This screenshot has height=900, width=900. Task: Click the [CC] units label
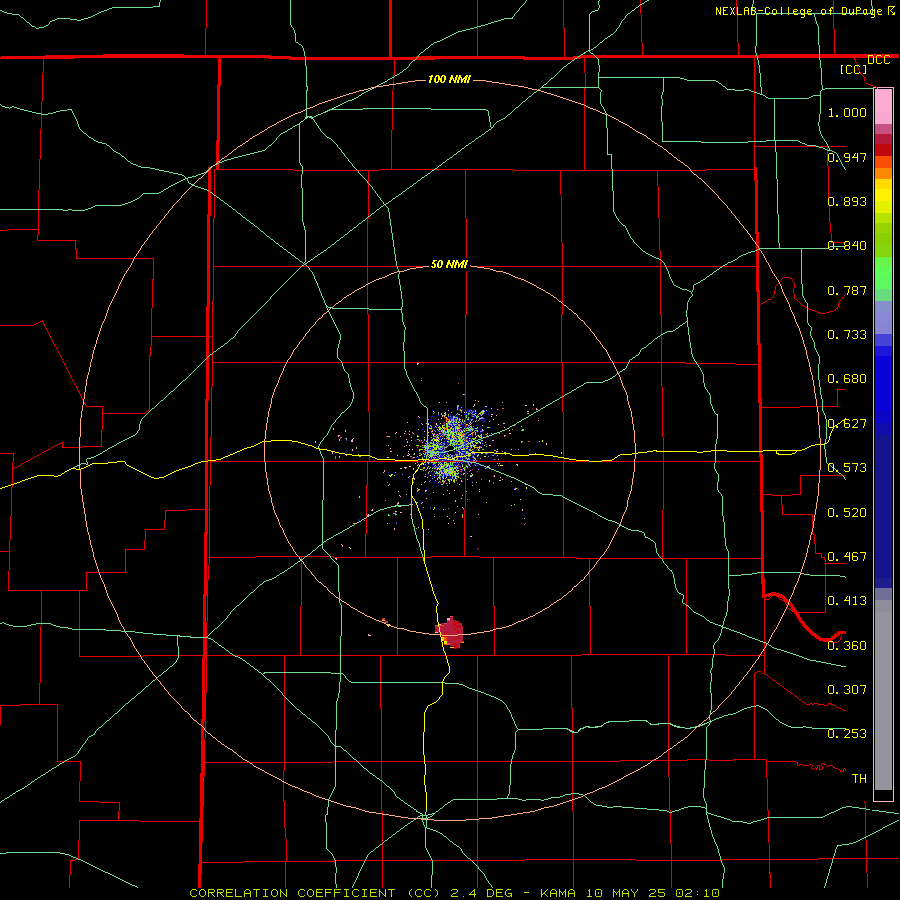tap(854, 69)
